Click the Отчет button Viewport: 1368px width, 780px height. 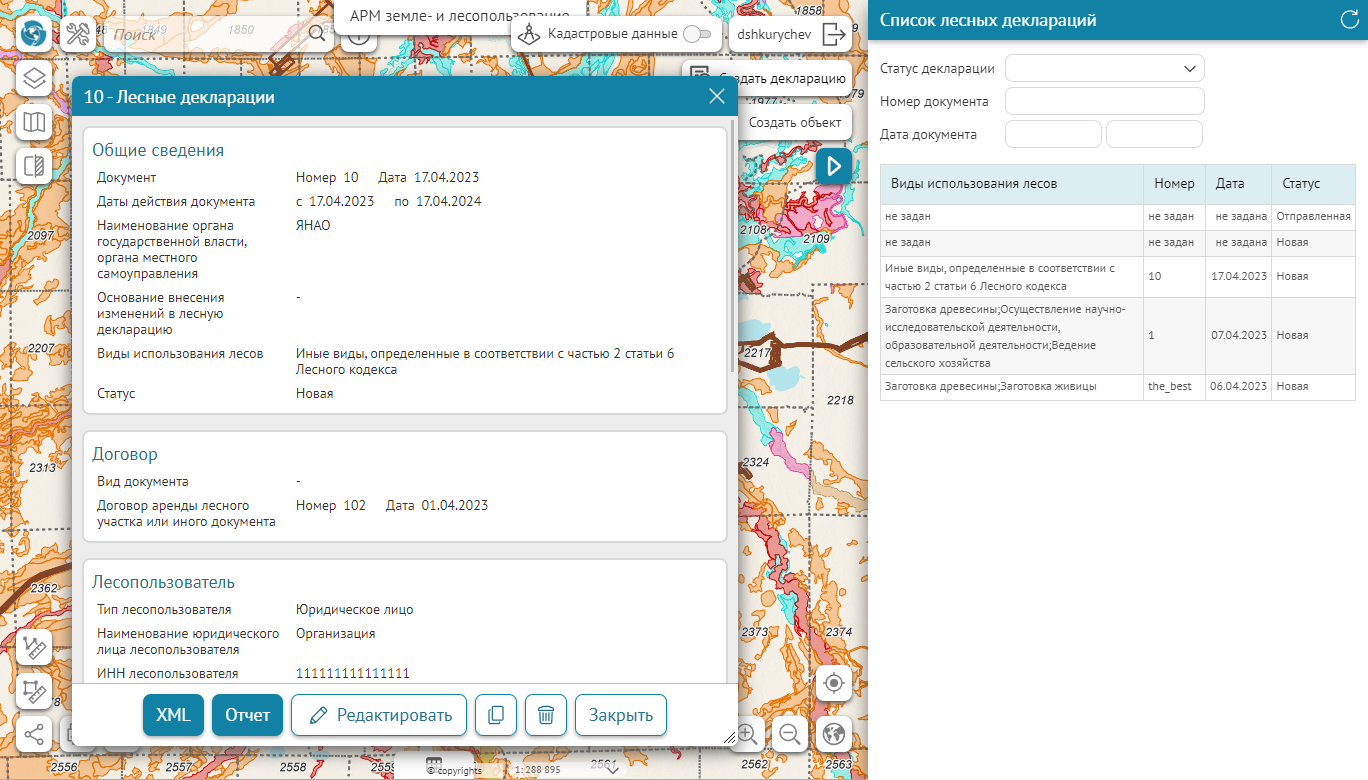click(x=247, y=715)
